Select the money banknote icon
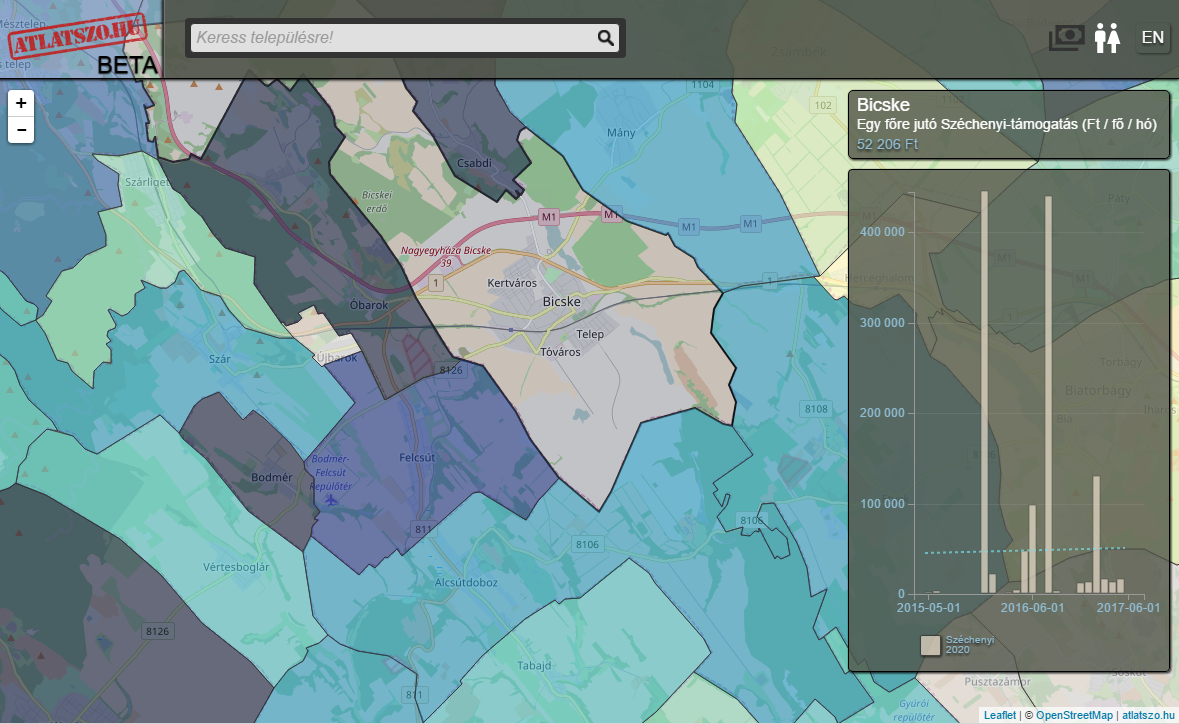Viewport: 1179px width, 724px height. [x=1066, y=37]
